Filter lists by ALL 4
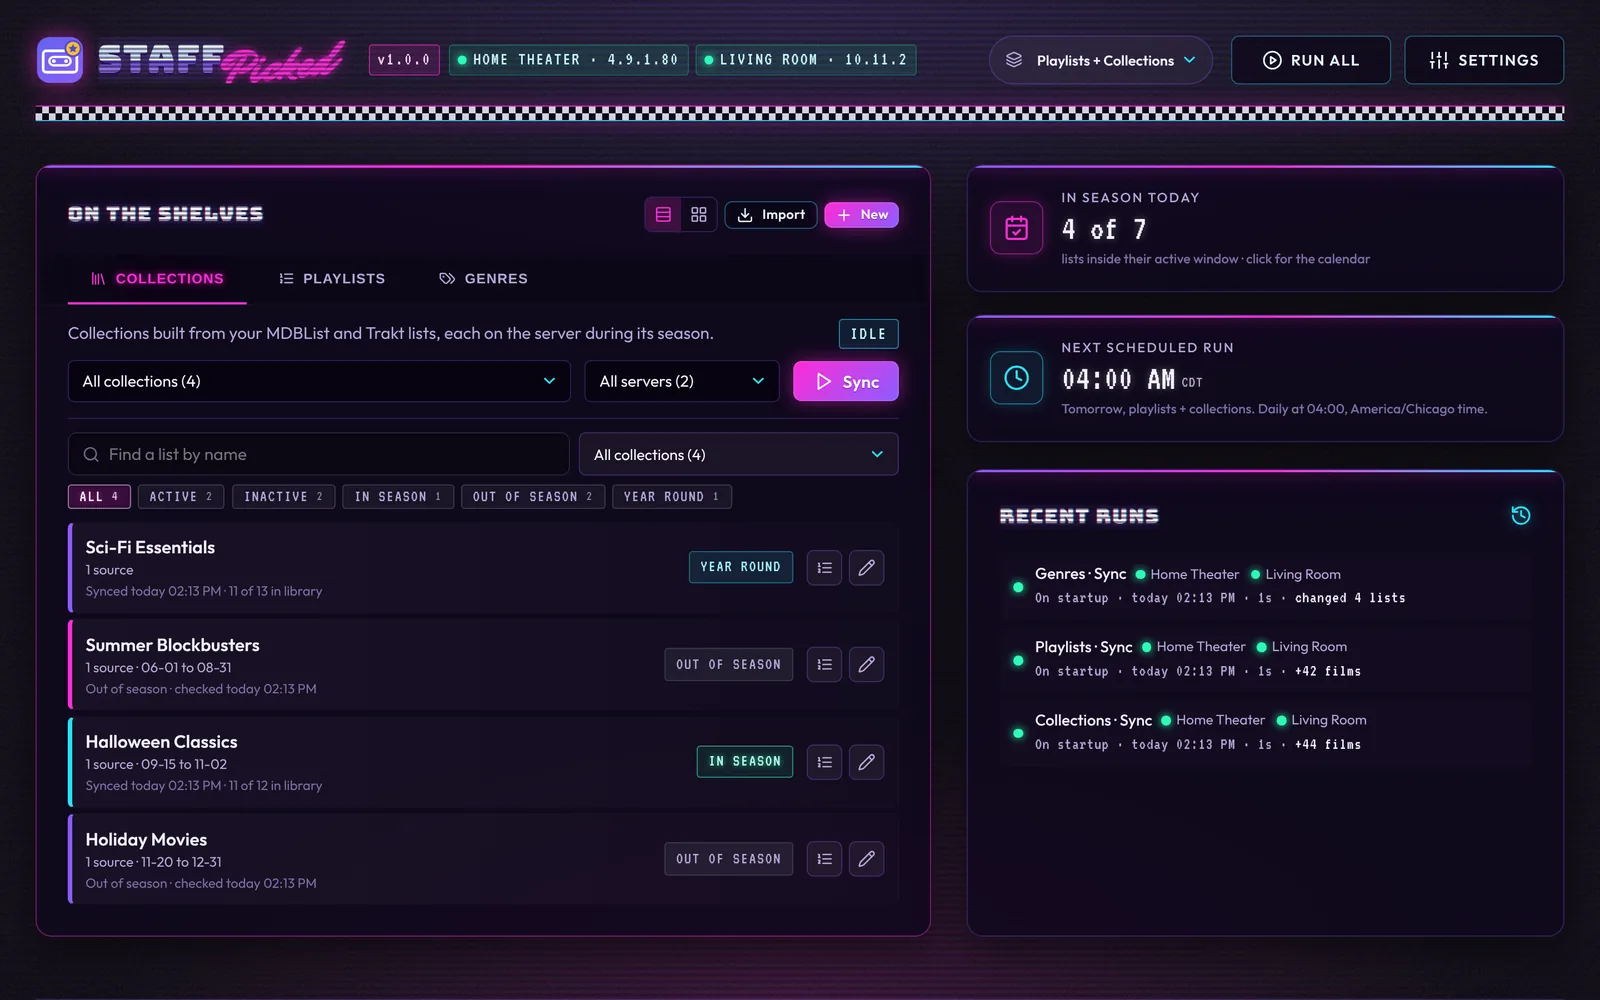The height and width of the screenshot is (1000, 1600). (99, 497)
